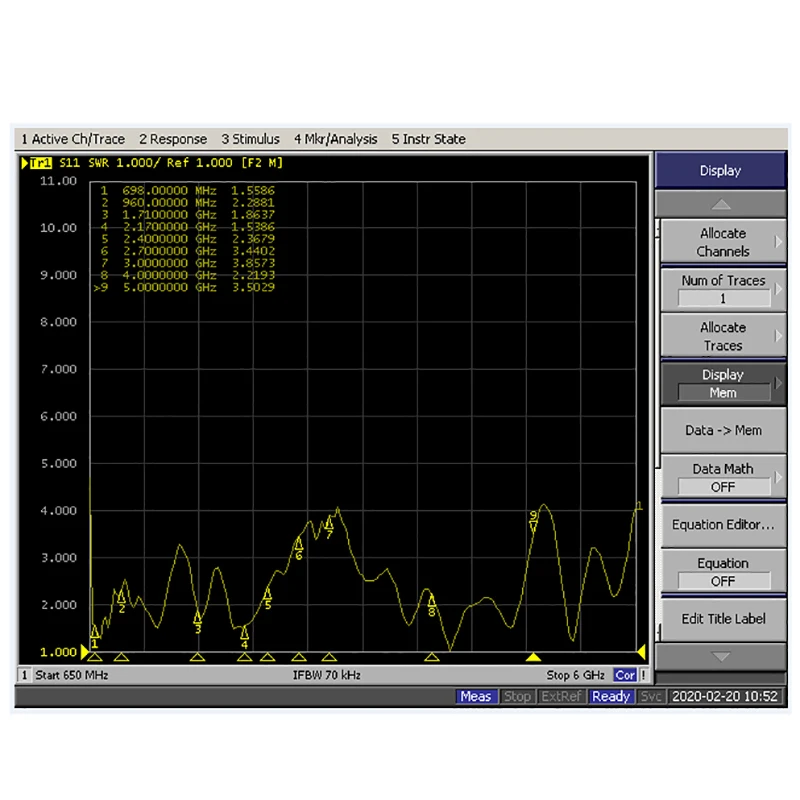Click the filled marker 9 axis triangle
Screen dimensions: 800x800
(534, 657)
